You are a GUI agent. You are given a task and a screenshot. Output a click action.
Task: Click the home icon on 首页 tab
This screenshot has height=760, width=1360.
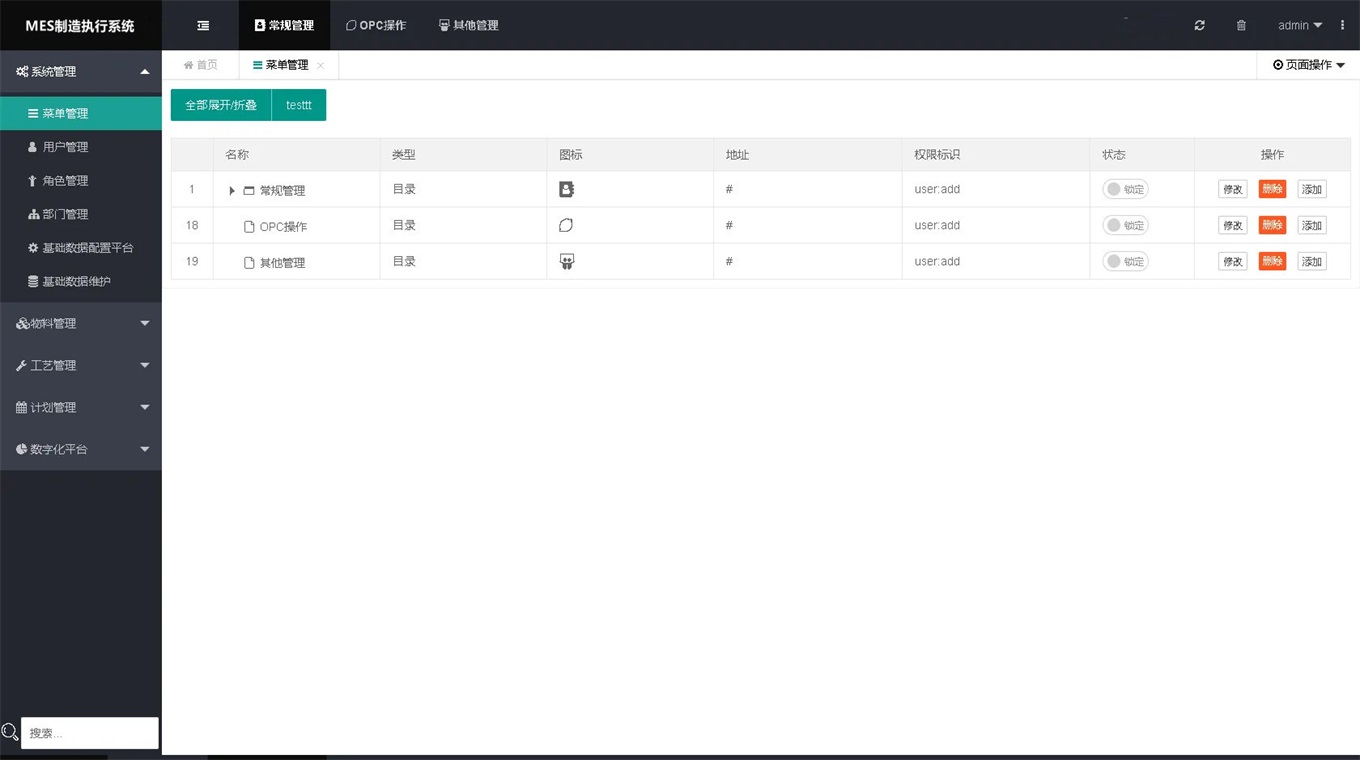[x=188, y=65]
